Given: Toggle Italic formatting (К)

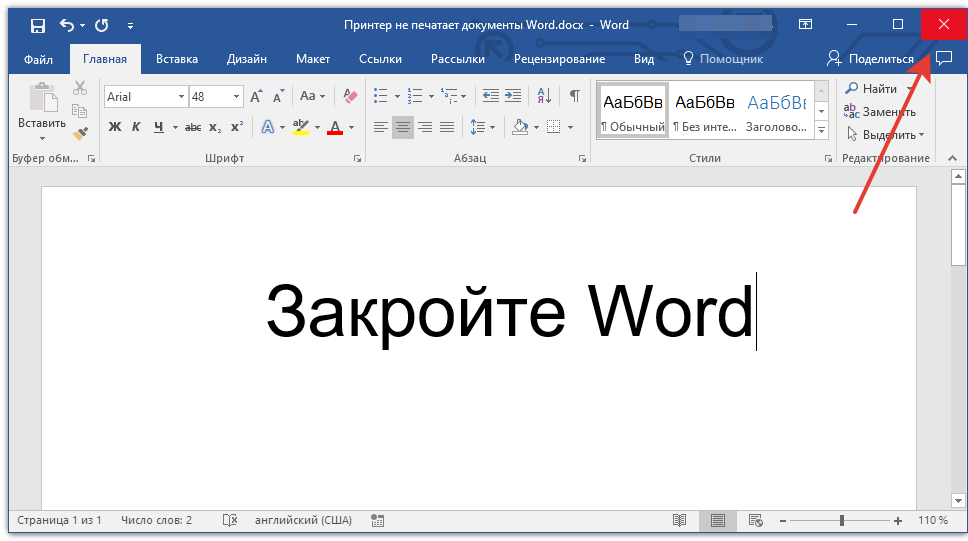Looking at the screenshot, I should tap(136, 127).
